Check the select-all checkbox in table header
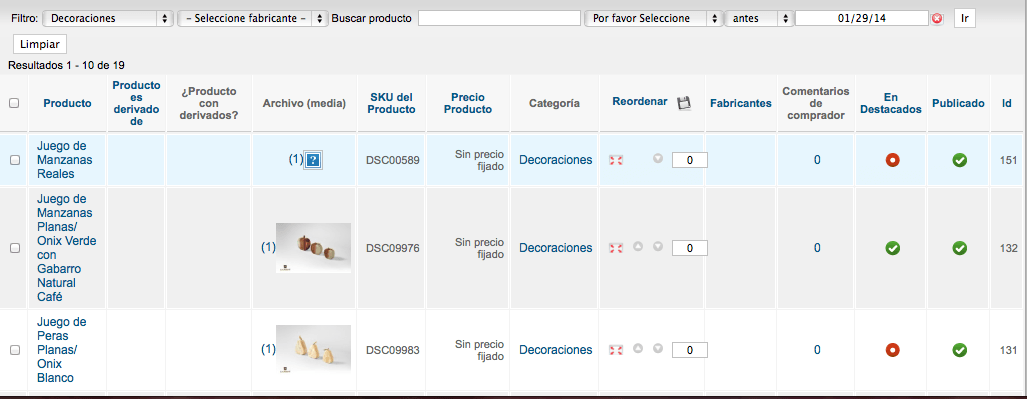 tap(14, 103)
